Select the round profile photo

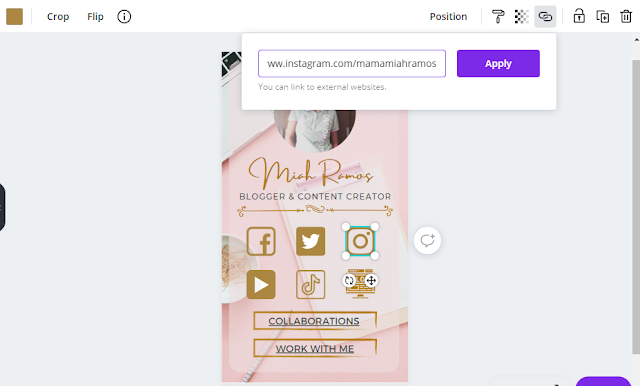click(x=315, y=130)
